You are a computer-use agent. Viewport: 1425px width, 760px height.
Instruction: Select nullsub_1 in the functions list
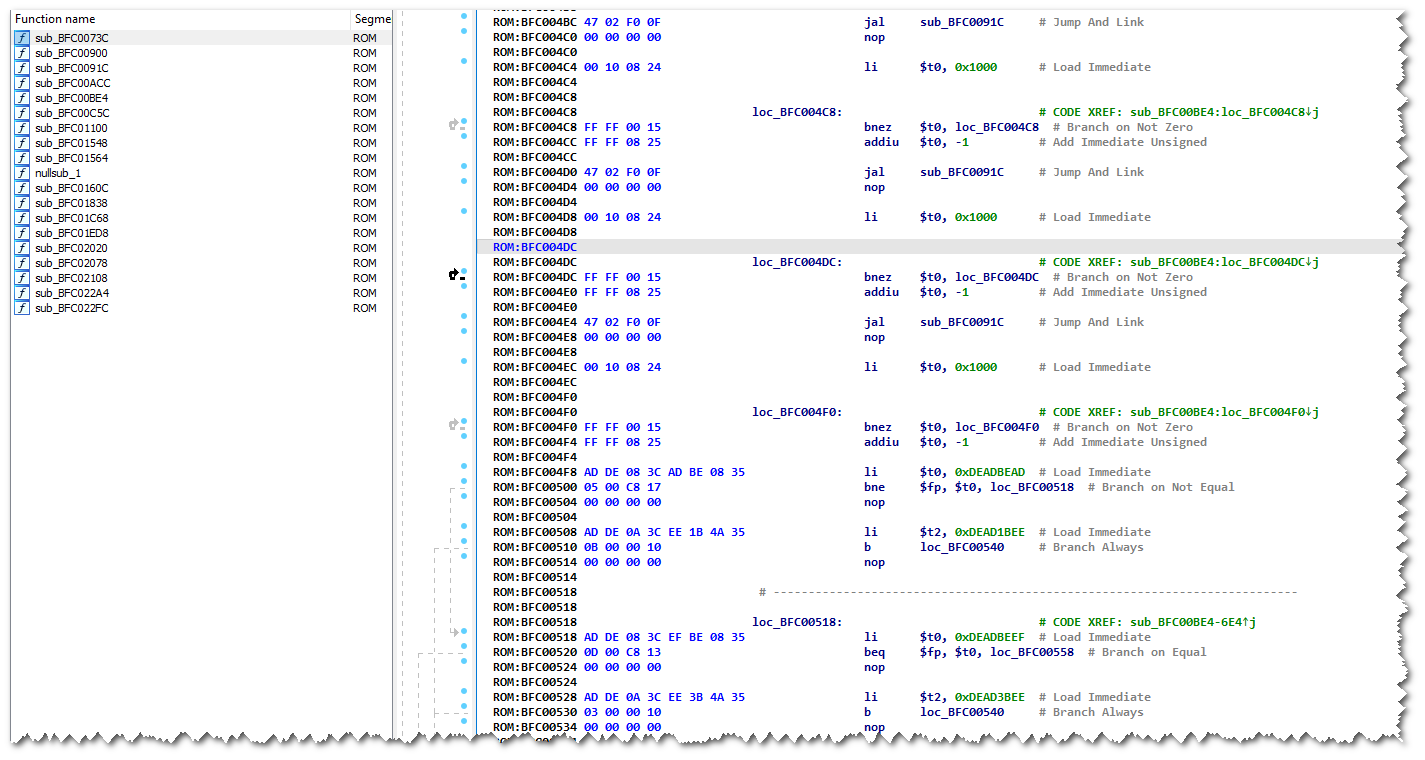58,173
